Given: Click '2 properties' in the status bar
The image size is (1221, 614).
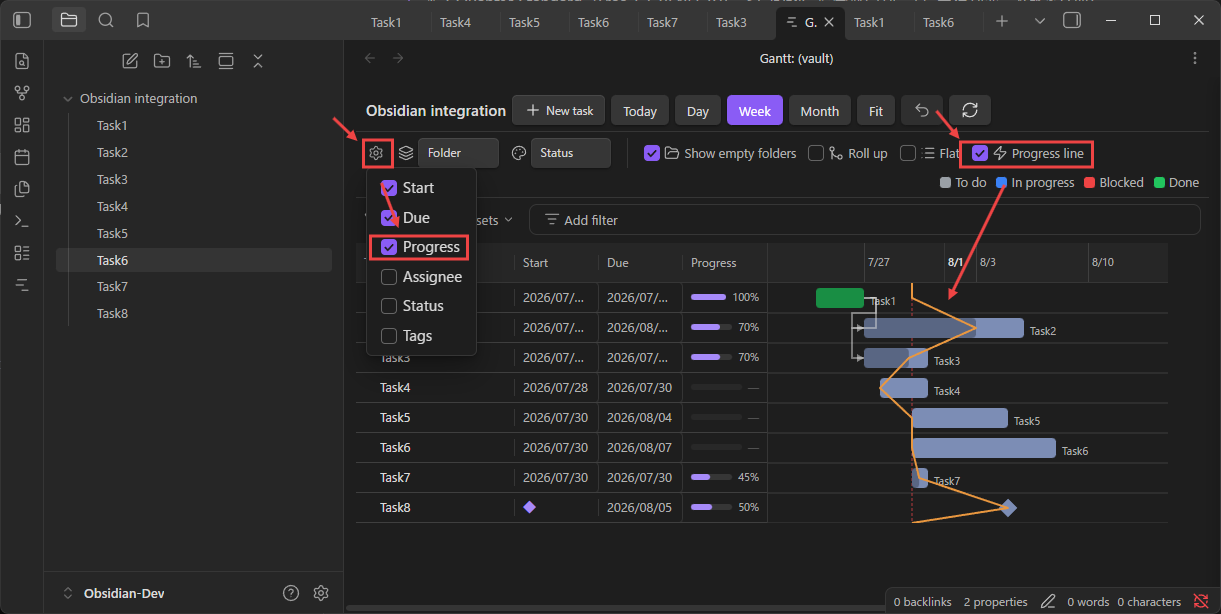Looking at the screenshot, I should (995, 602).
